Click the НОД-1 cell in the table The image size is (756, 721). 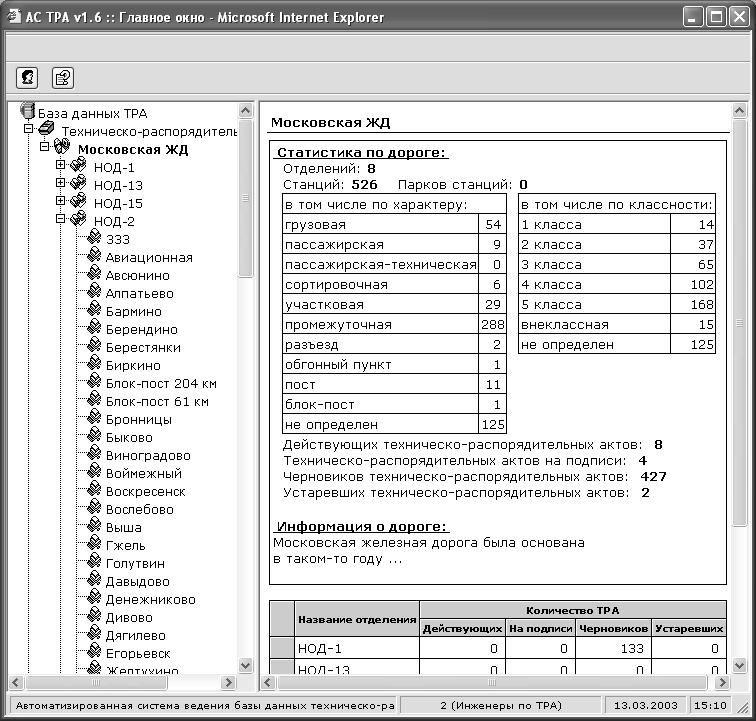click(x=357, y=648)
